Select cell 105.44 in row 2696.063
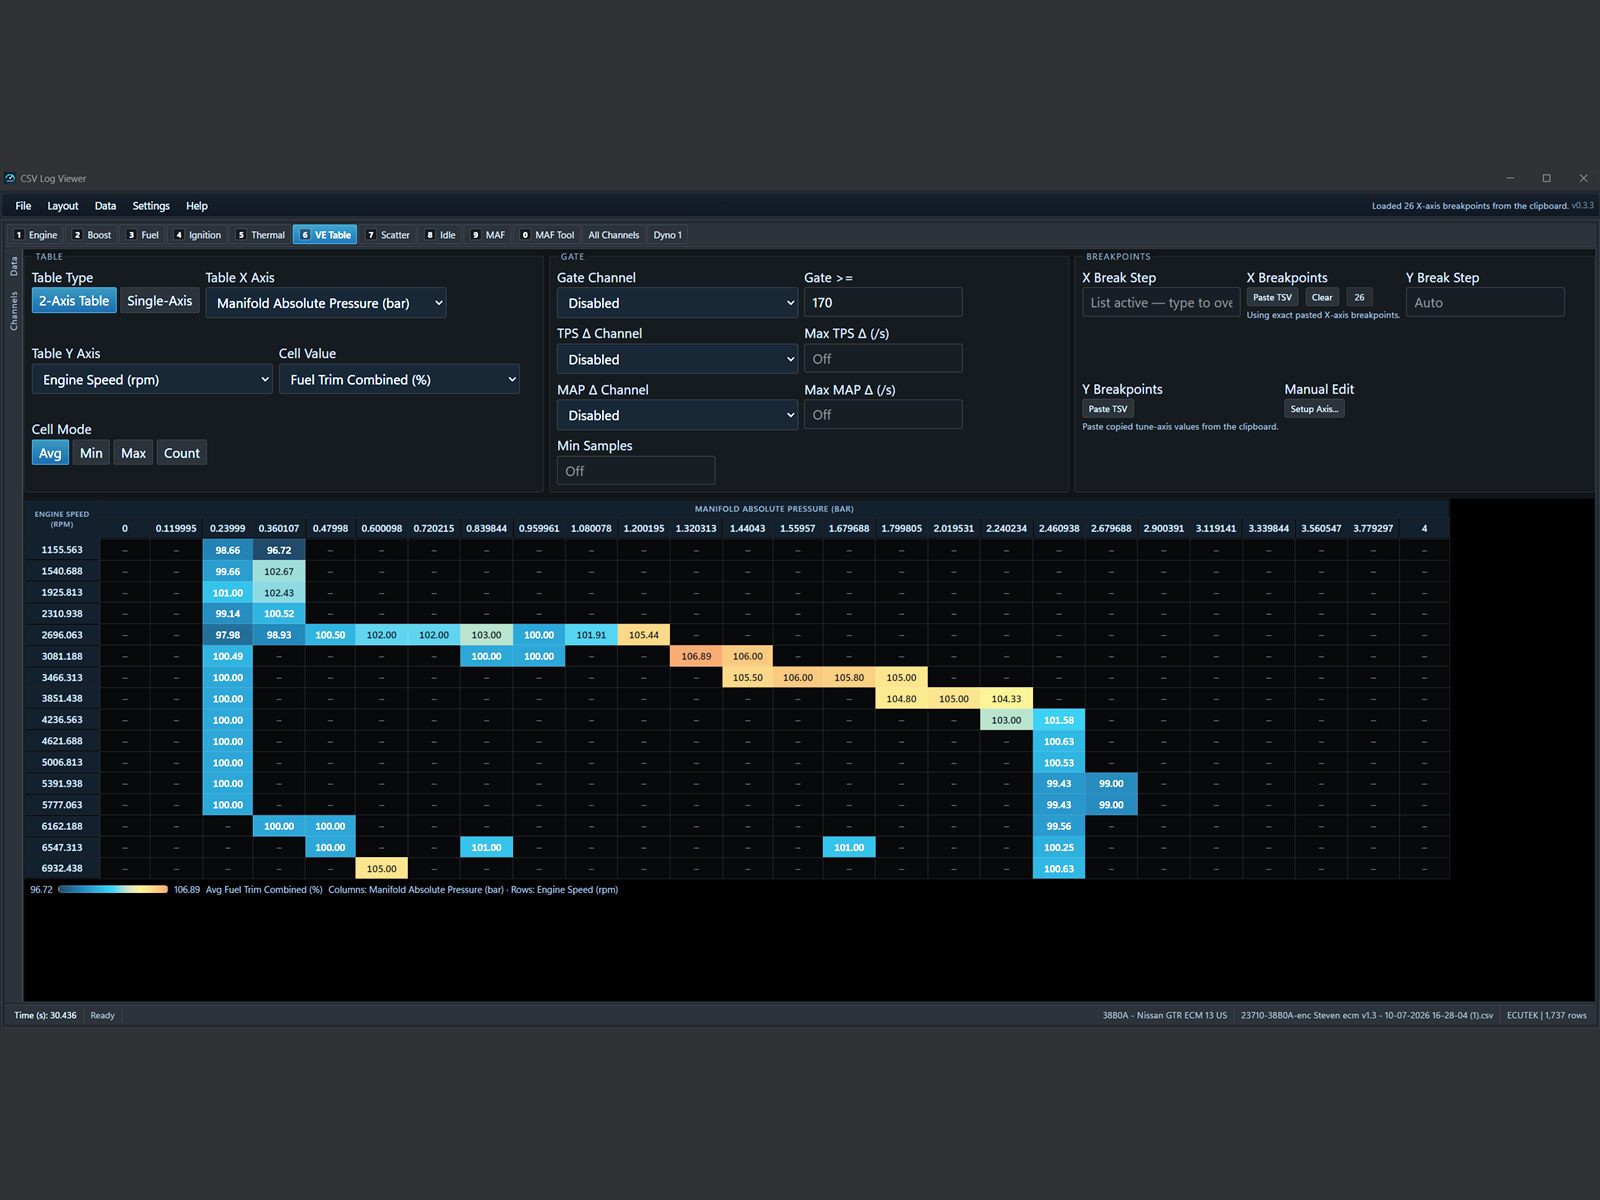This screenshot has width=1600, height=1200. pyautogui.click(x=644, y=635)
